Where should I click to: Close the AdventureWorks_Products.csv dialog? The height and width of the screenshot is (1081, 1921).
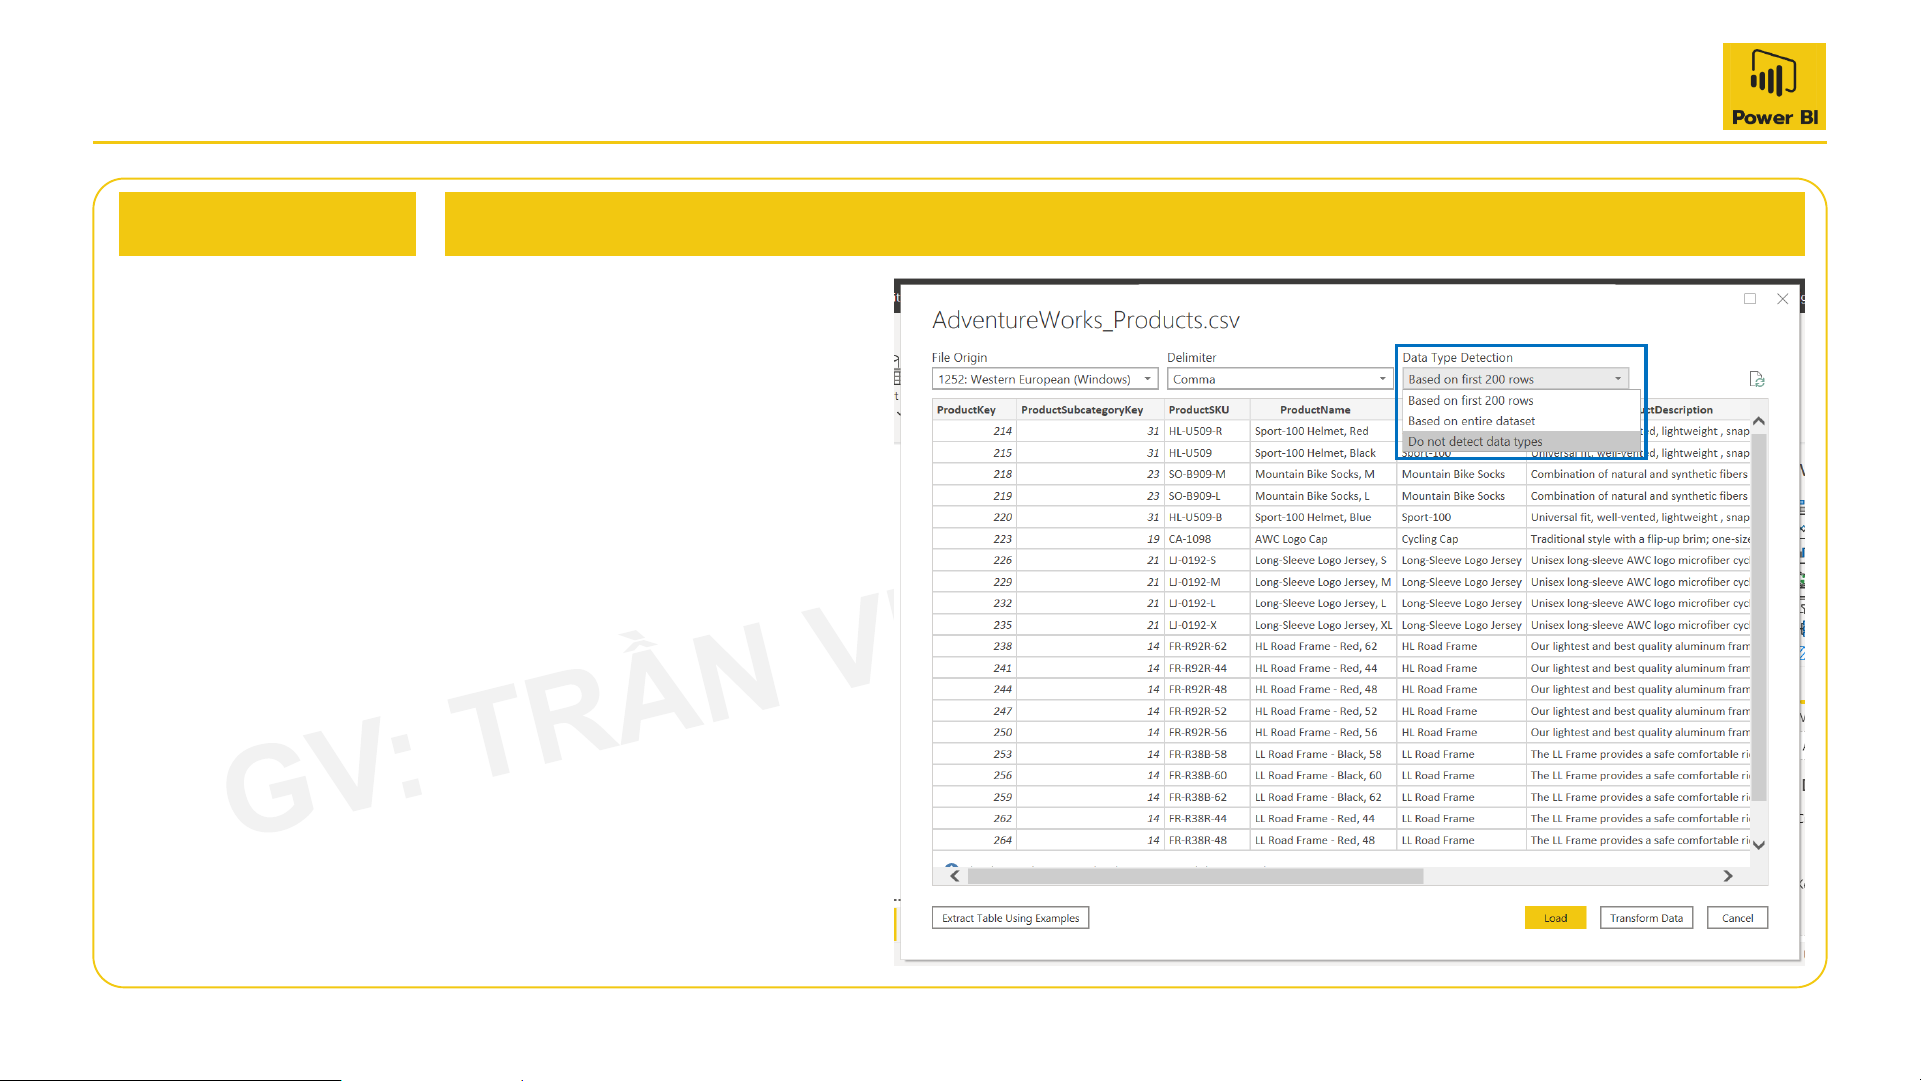pyautogui.click(x=1782, y=299)
